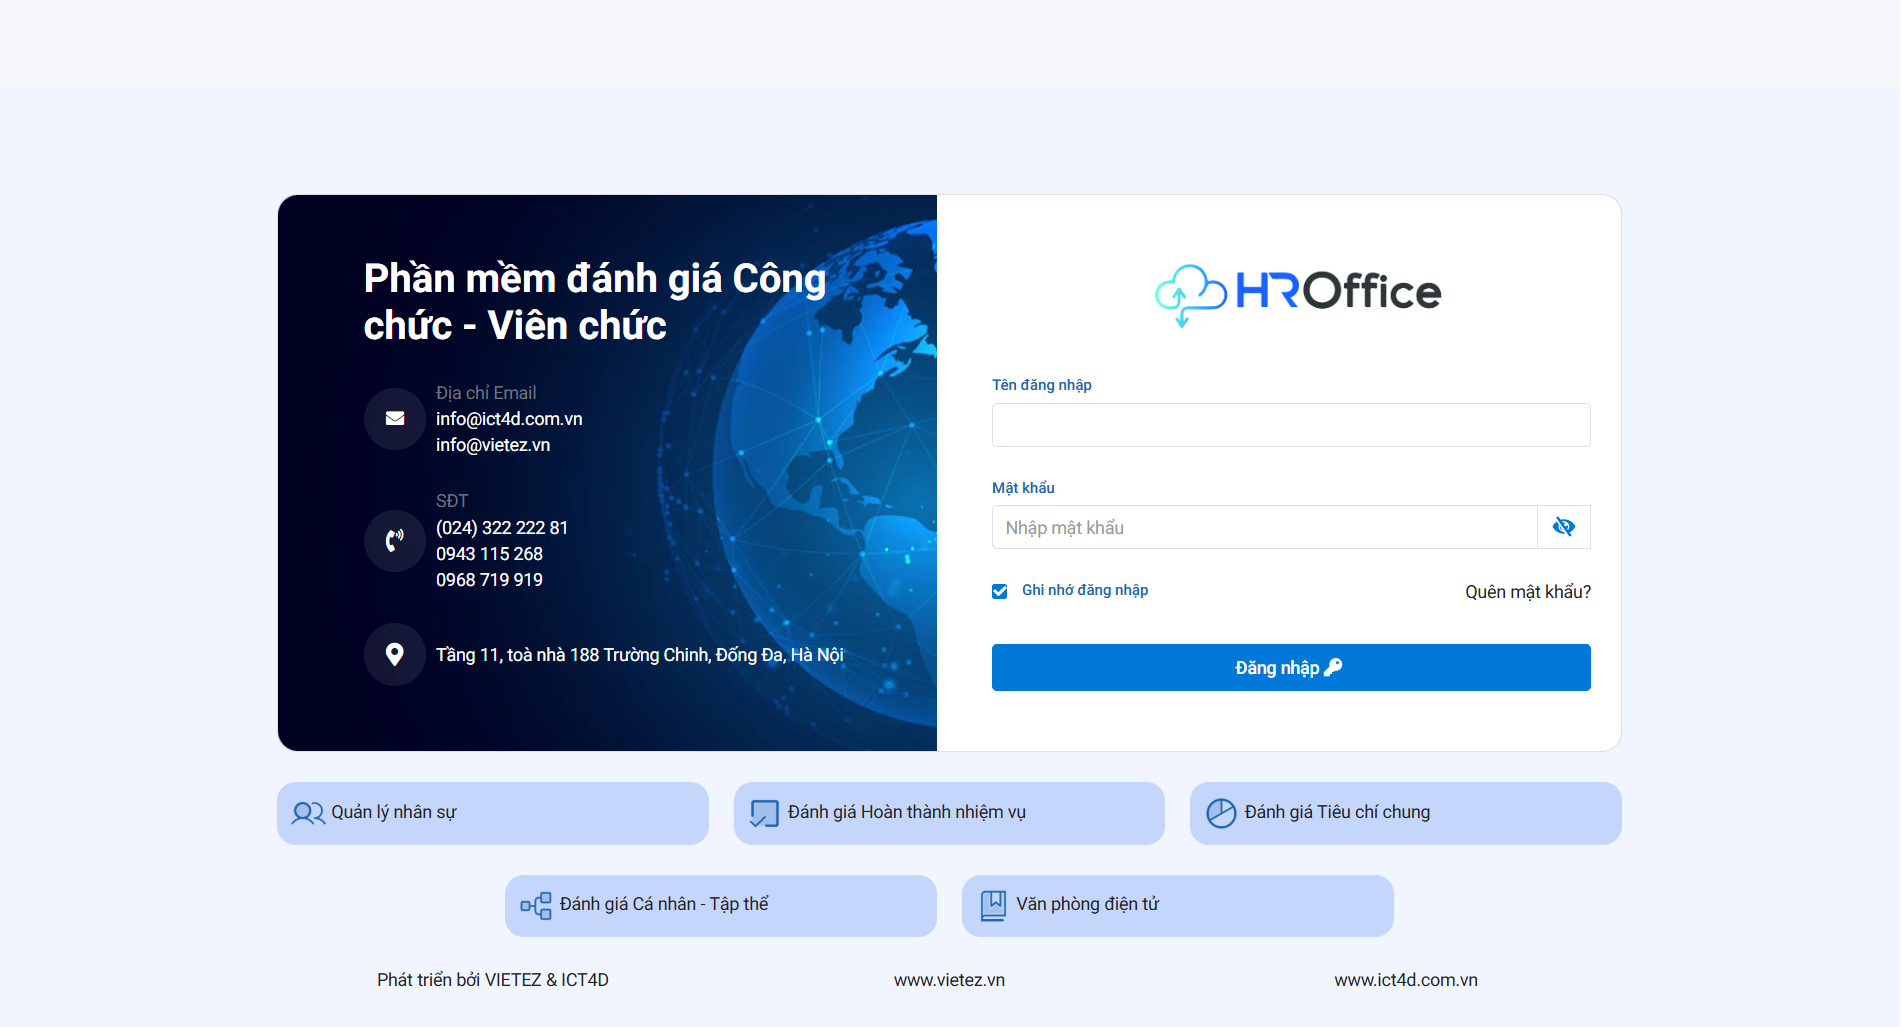Select the Đánh giá Tiêu chí chung tile

(x=1405, y=813)
